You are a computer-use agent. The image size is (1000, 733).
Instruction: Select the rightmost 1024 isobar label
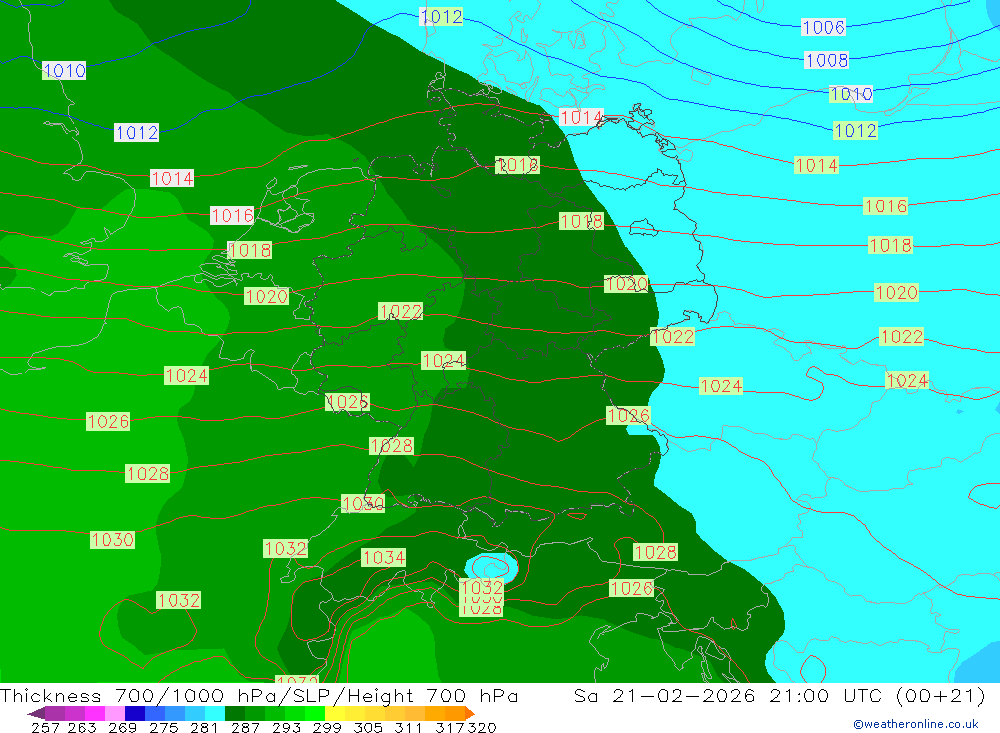pos(907,381)
